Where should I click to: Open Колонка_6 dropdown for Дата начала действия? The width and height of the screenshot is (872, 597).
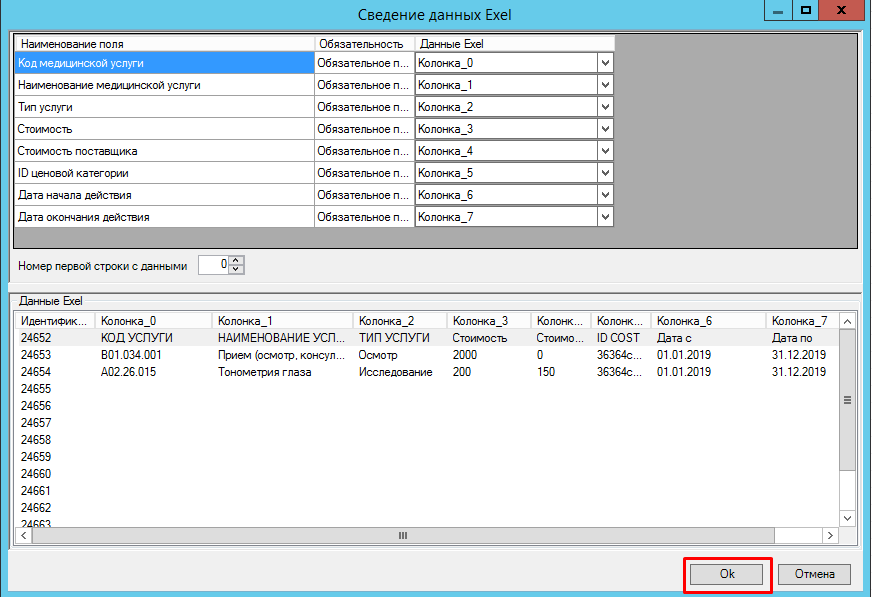tap(604, 195)
